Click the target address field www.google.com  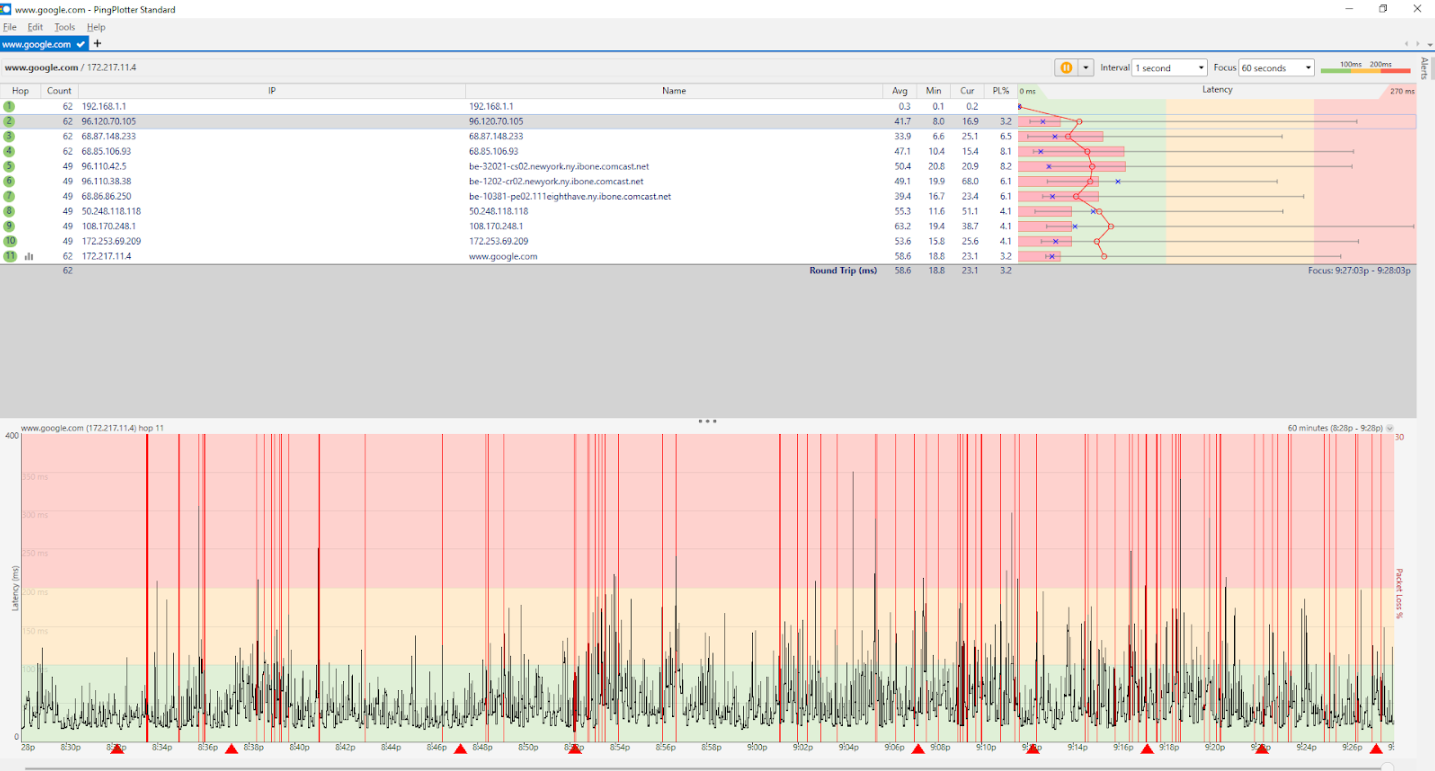70,68
